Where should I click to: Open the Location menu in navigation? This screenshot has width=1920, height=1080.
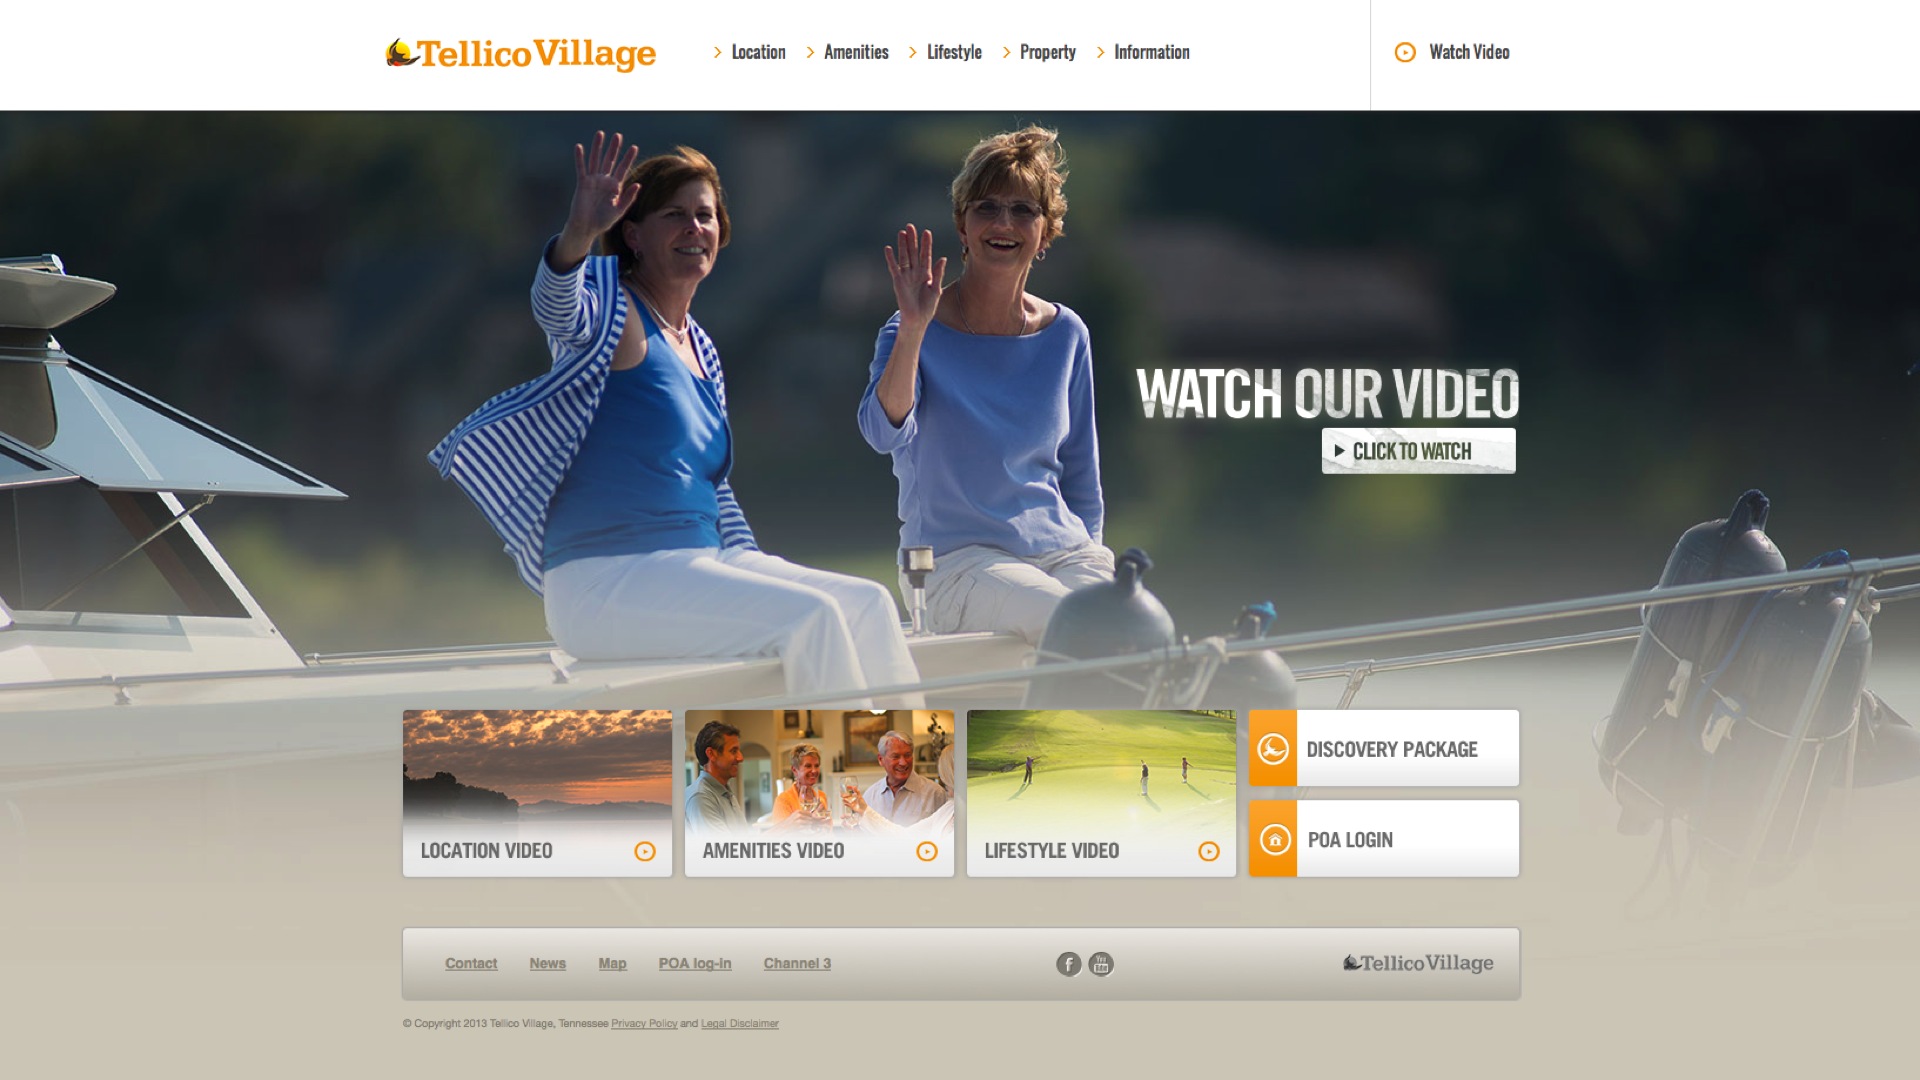[x=757, y=52]
